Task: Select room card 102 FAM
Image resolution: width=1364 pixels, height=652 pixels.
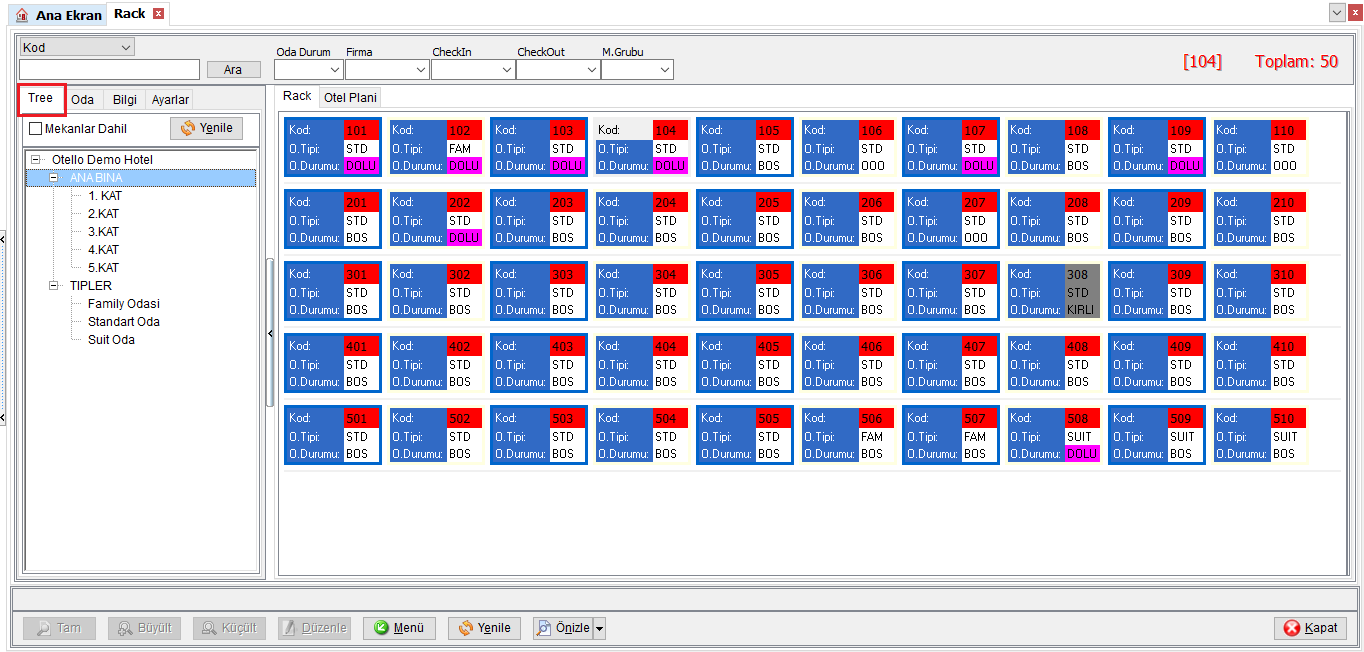Action: click(x=436, y=147)
